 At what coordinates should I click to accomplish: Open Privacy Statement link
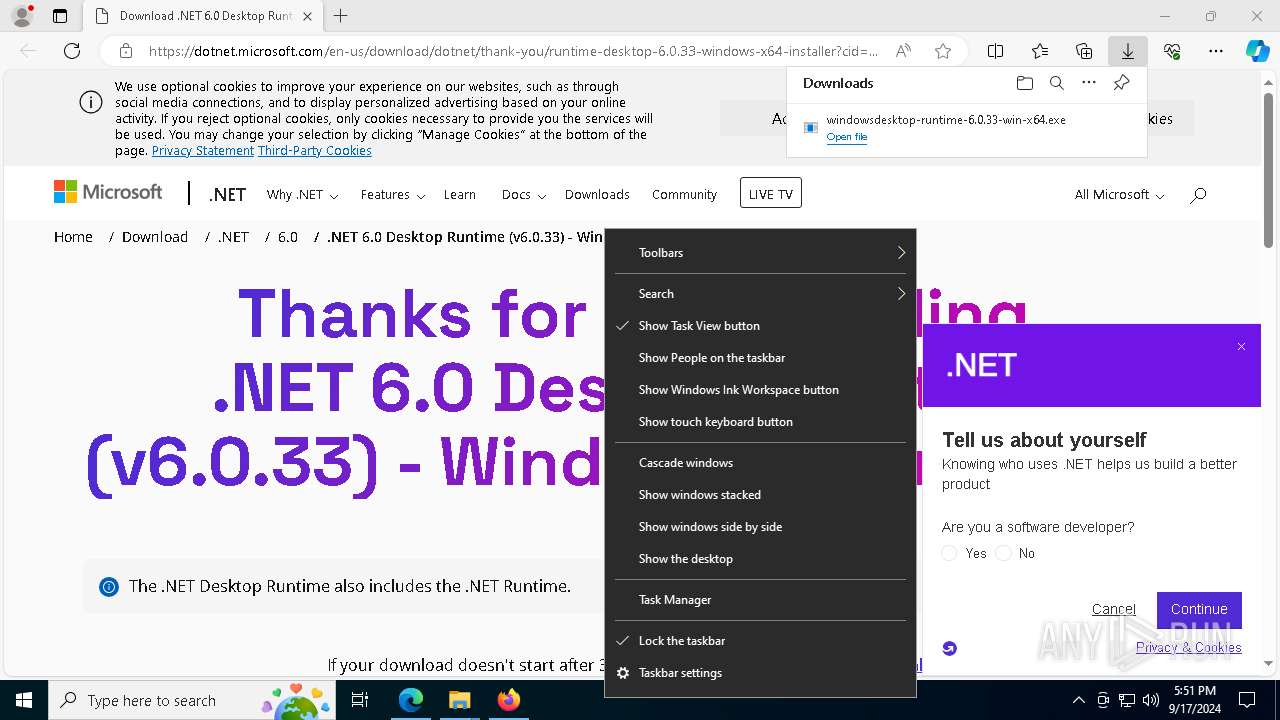click(x=203, y=151)
